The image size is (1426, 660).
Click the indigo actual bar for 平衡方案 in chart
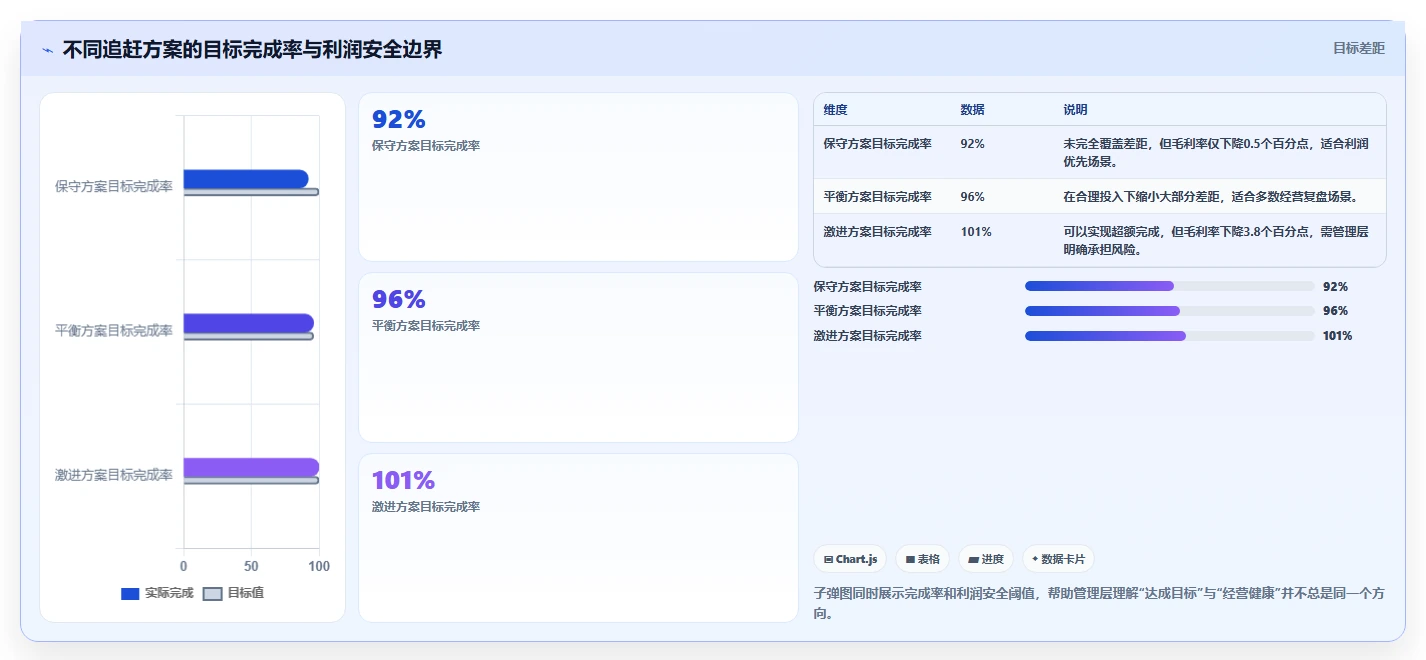tap(248, 323)
